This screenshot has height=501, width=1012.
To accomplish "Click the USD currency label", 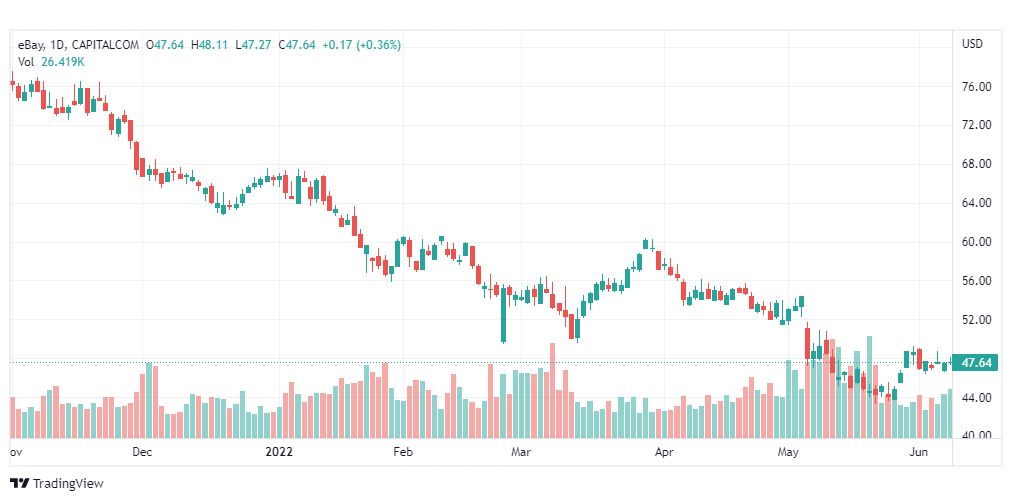I will pos(972,44).
